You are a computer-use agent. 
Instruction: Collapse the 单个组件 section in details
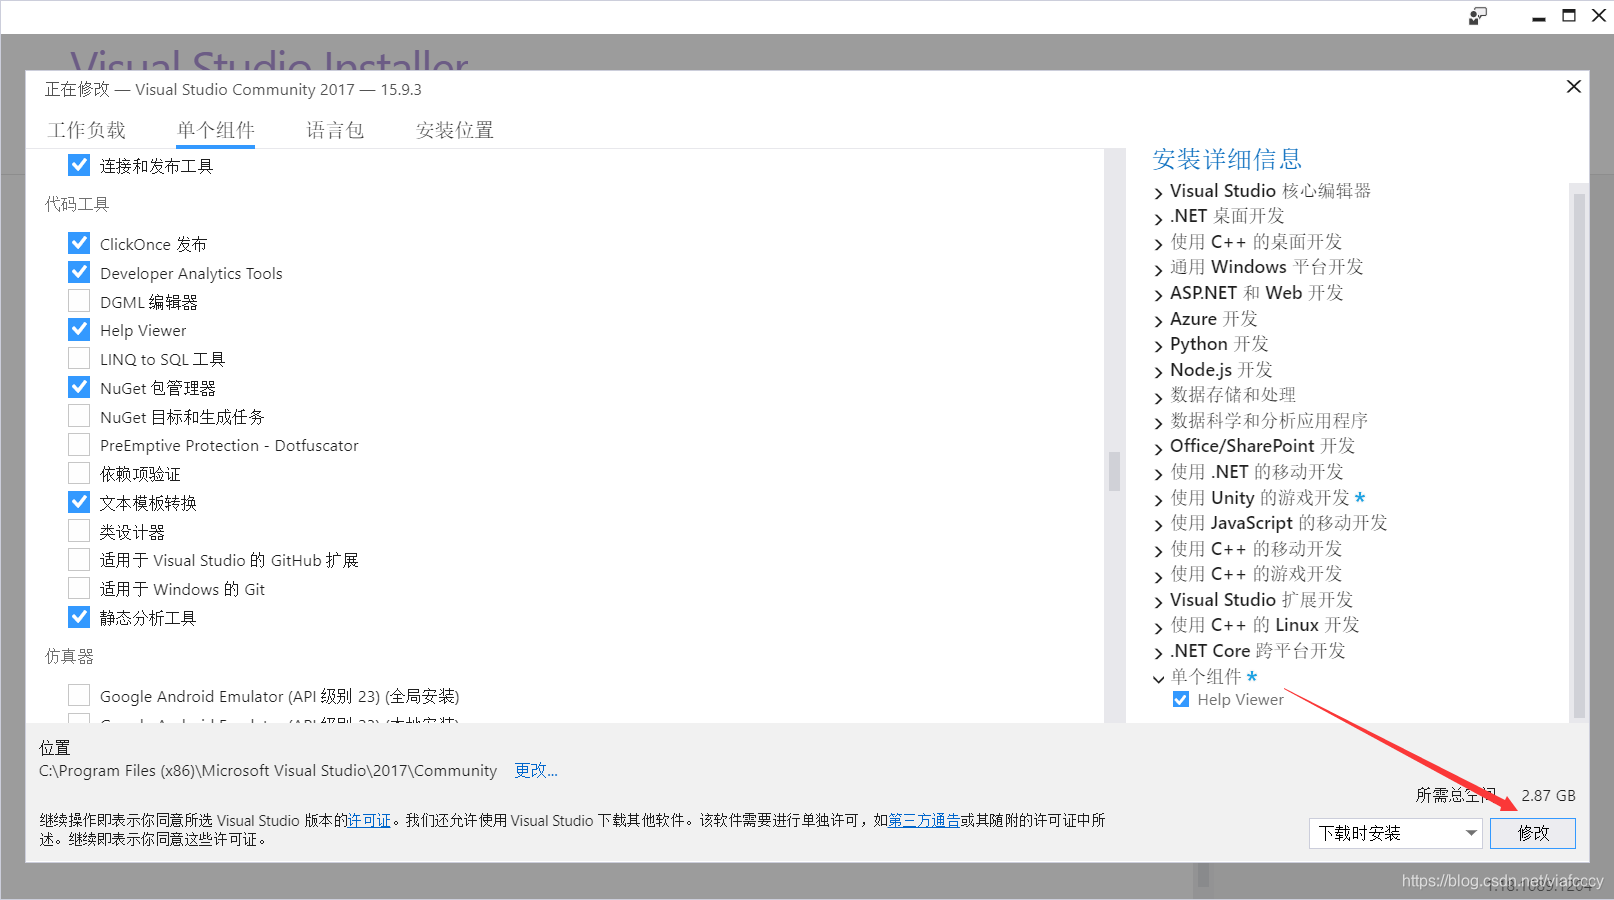pos(1159,678)
